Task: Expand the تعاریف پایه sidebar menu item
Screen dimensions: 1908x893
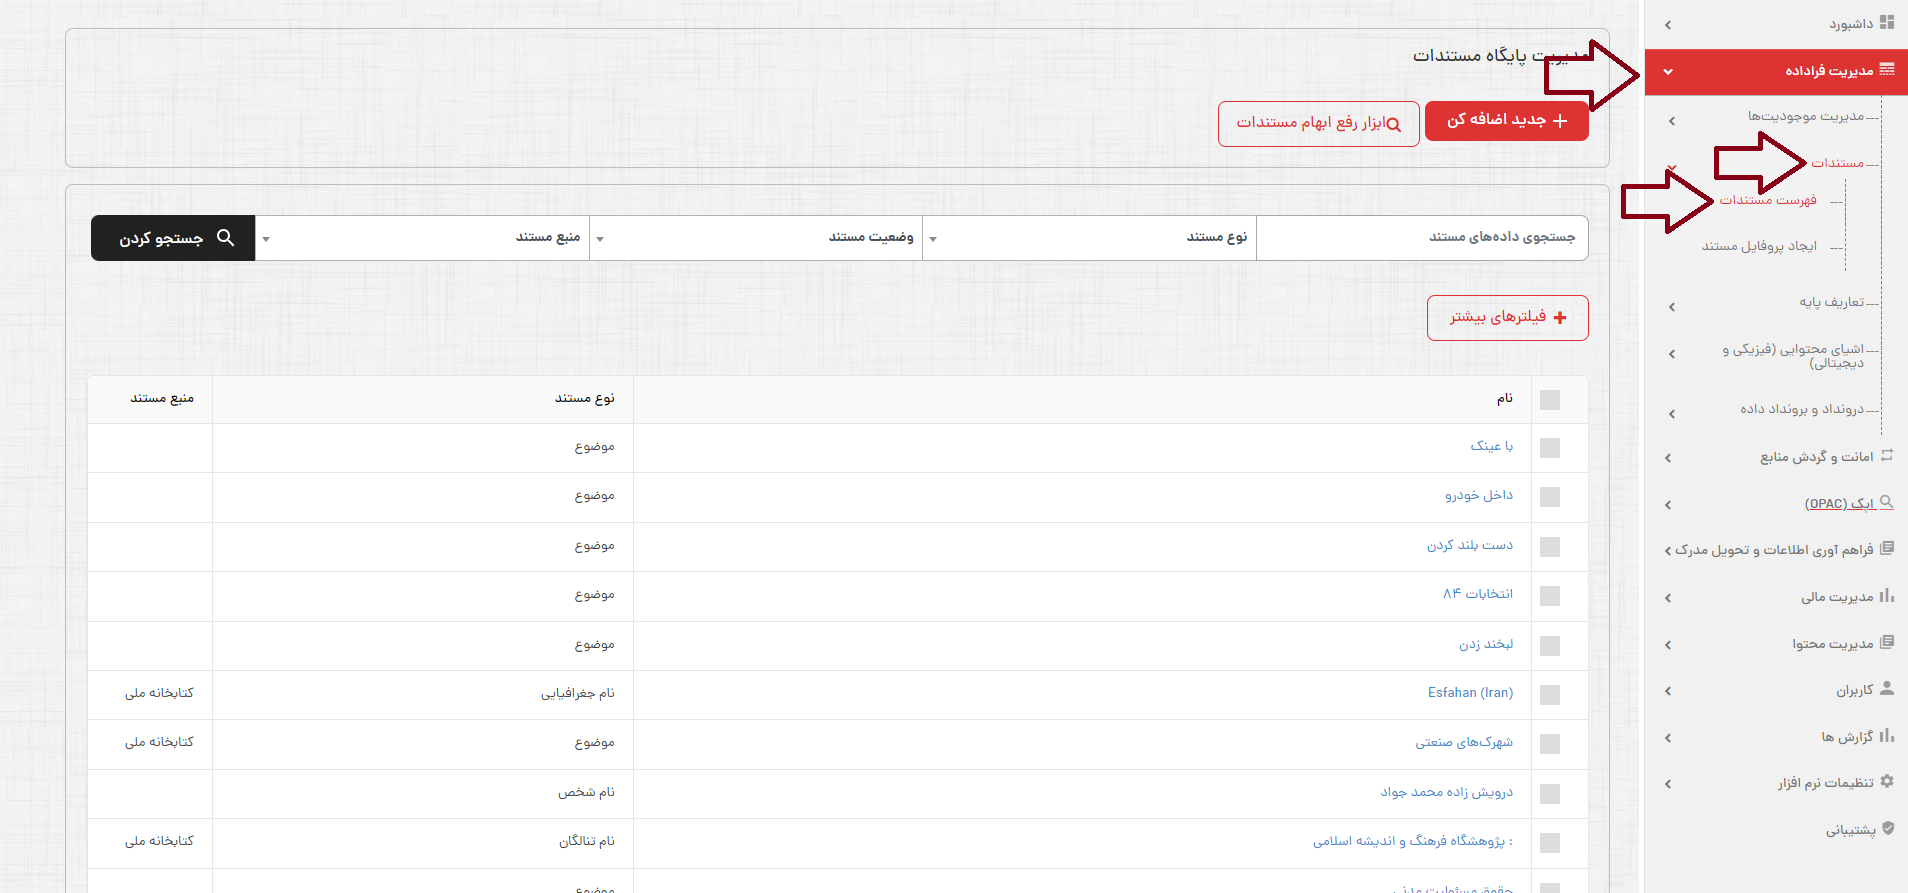Action: [x=1830, y=302]
